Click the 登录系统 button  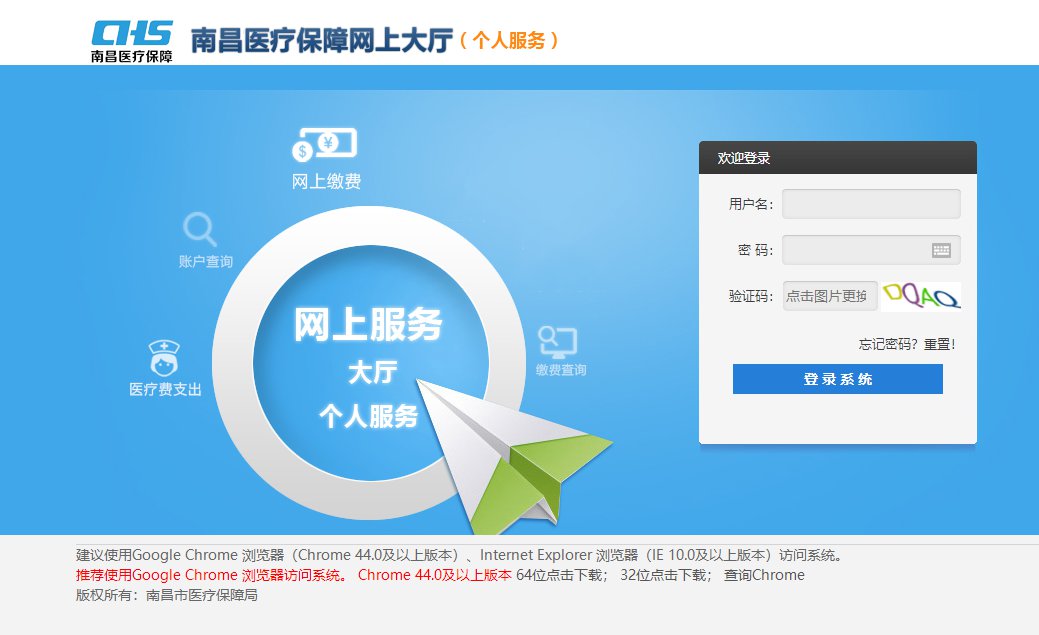838,379
